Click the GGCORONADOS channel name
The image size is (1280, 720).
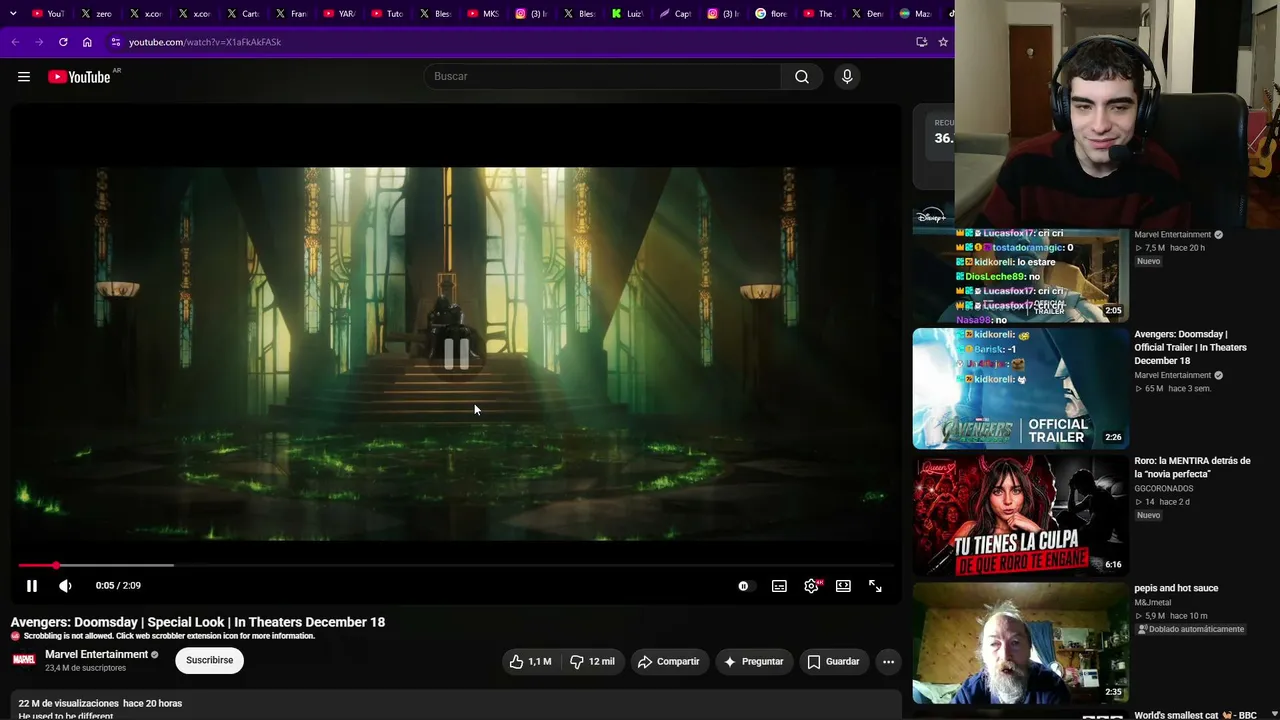1164,489
